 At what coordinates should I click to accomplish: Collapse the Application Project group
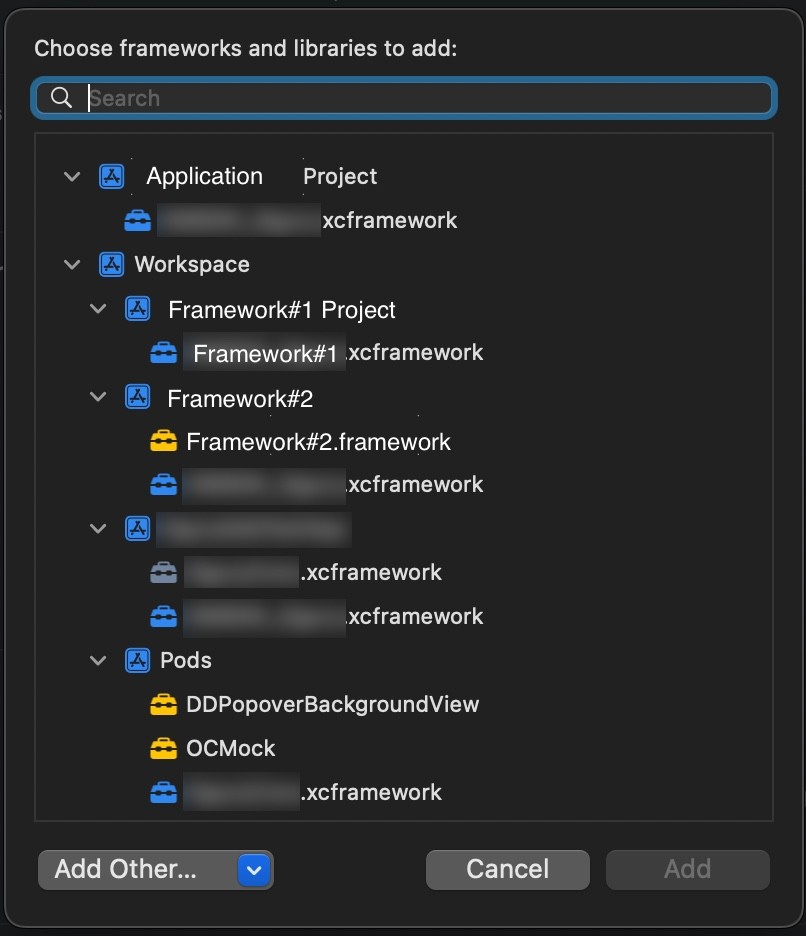(x=71, y=177)
